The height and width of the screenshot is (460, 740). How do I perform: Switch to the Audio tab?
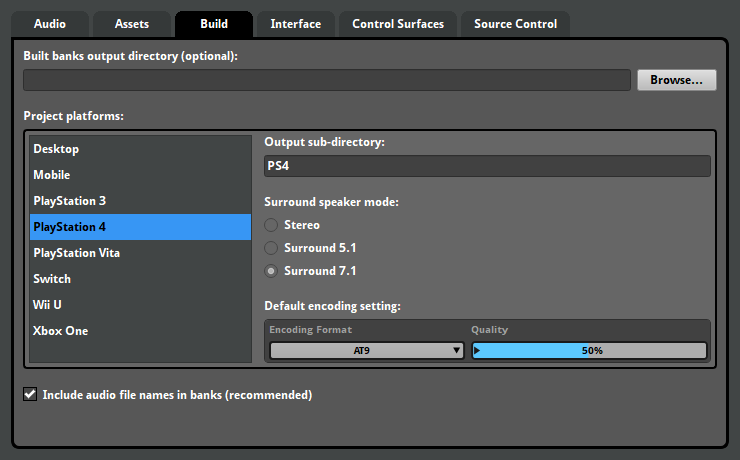pyautogui.click(x=50, y=24)
